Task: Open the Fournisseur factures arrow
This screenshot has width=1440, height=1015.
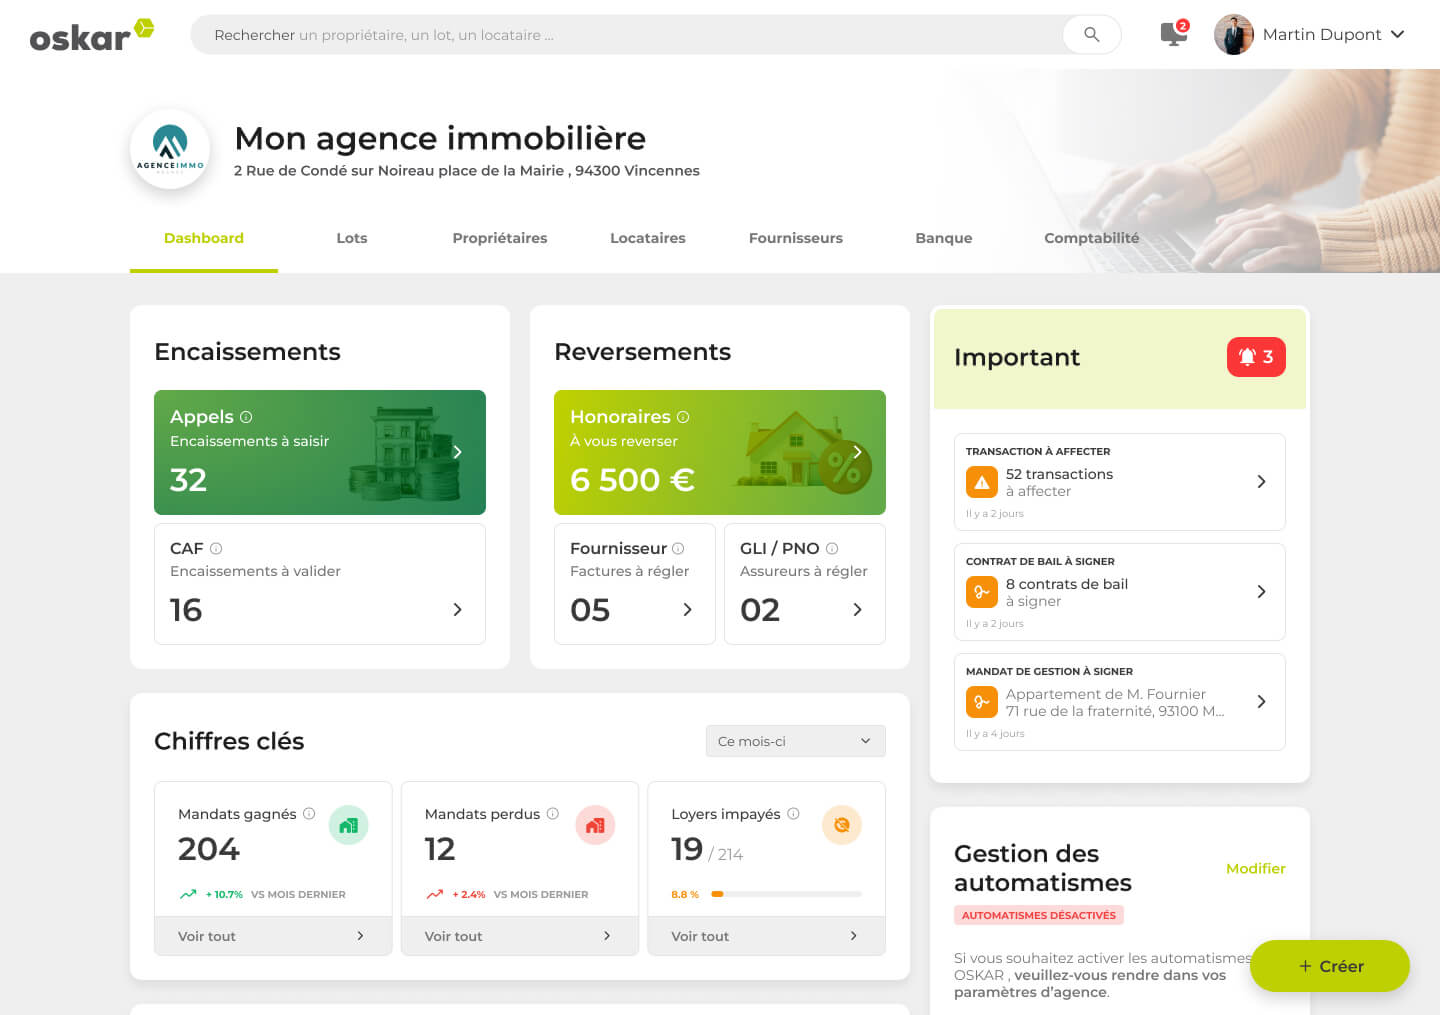Action: coord(688,610)
